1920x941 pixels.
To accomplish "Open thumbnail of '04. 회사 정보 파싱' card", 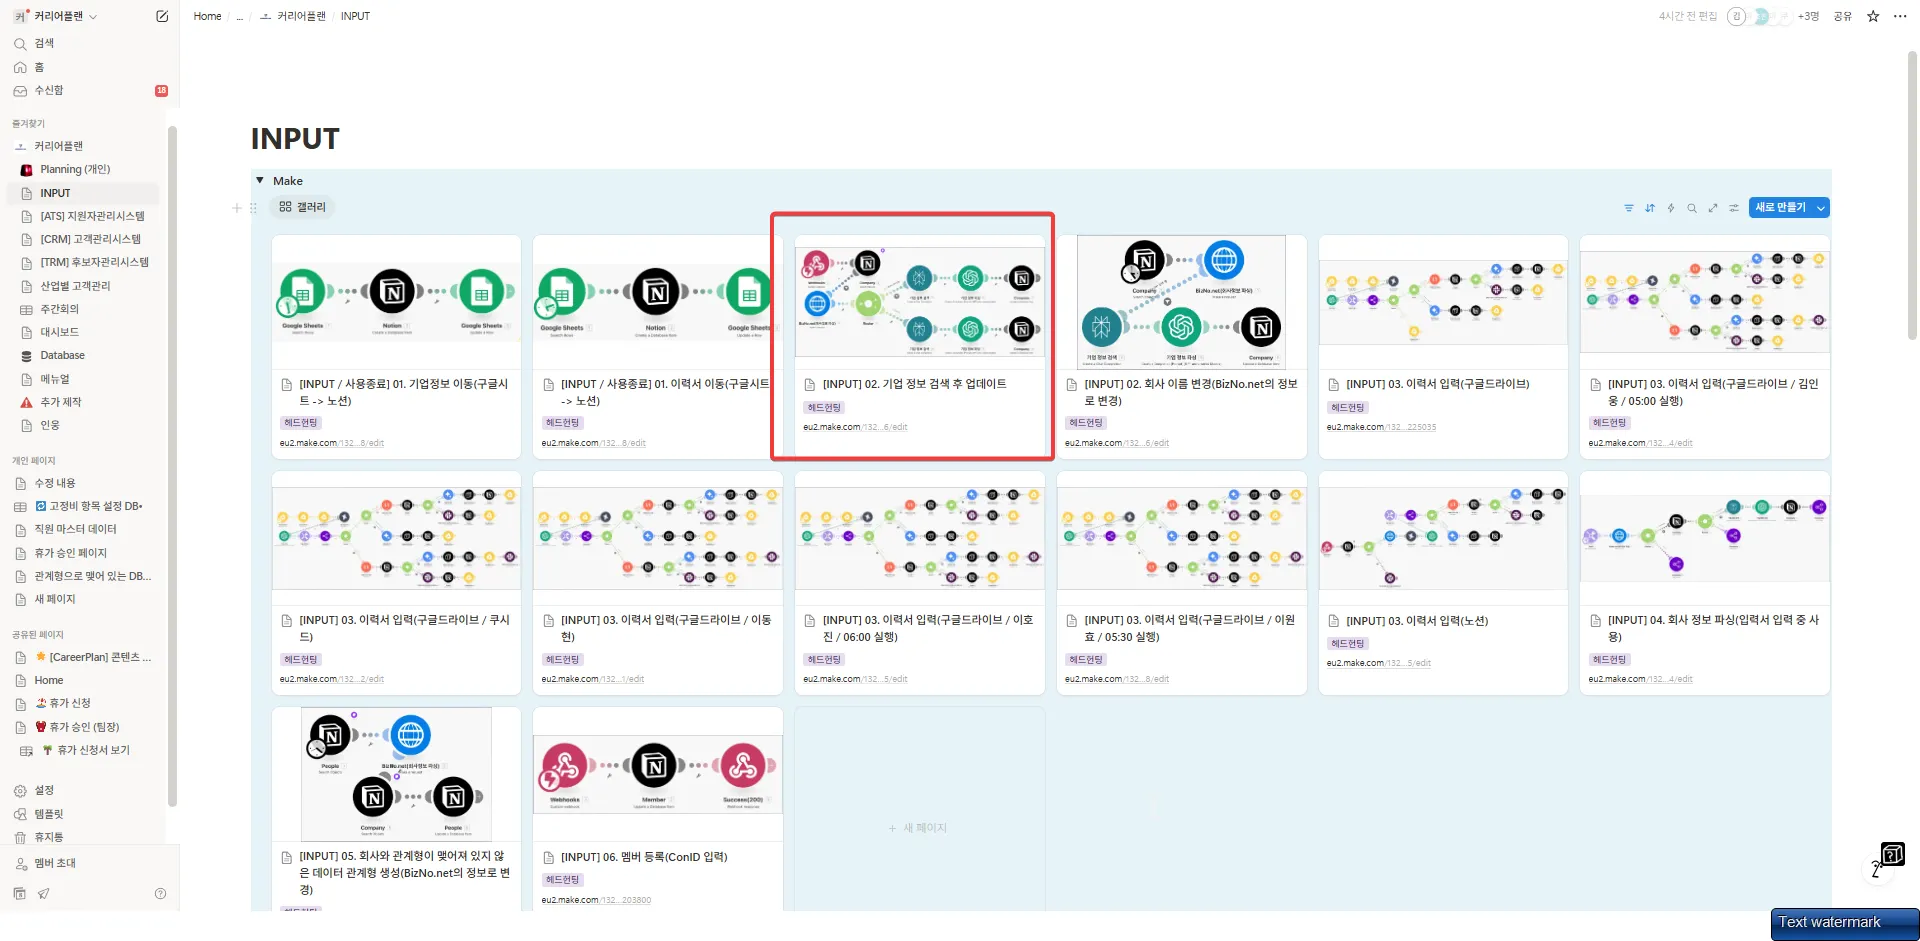I will (1705, 538).
